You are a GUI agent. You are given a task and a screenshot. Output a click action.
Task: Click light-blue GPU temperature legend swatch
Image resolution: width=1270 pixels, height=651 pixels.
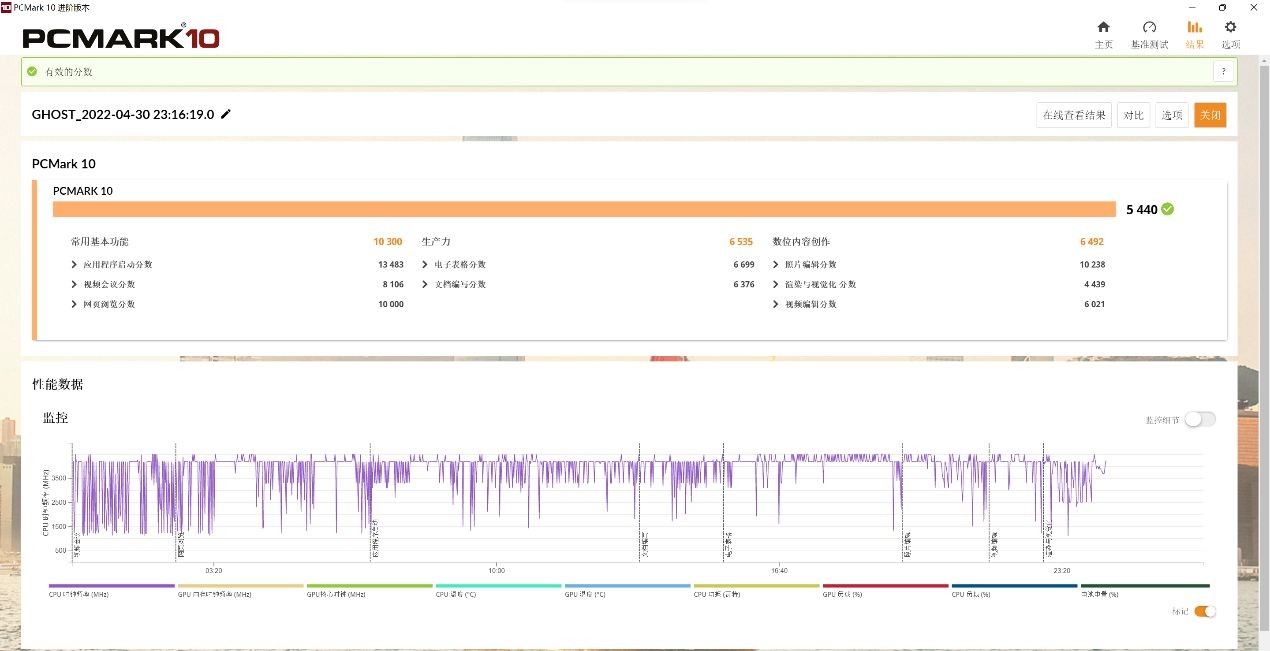tap(627, 586)
